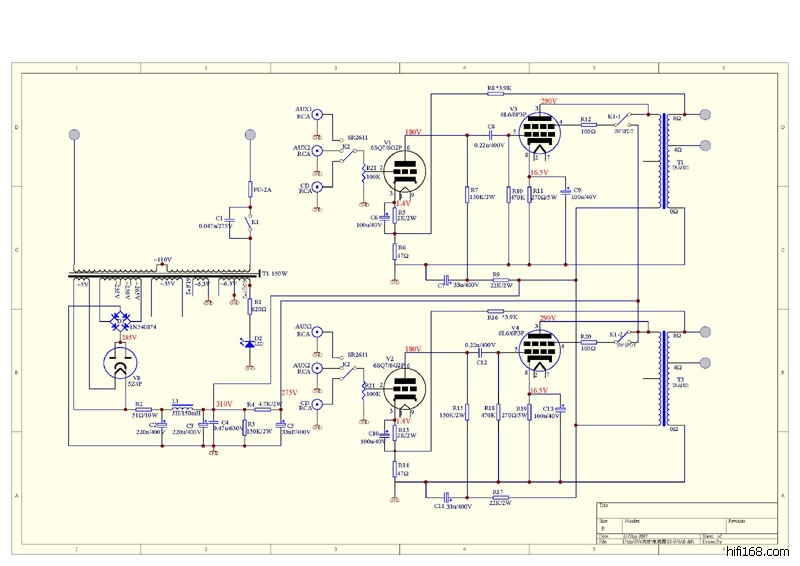Click the lower K2 SR2611 input selector
800x566 pixels.
(348, 370)
